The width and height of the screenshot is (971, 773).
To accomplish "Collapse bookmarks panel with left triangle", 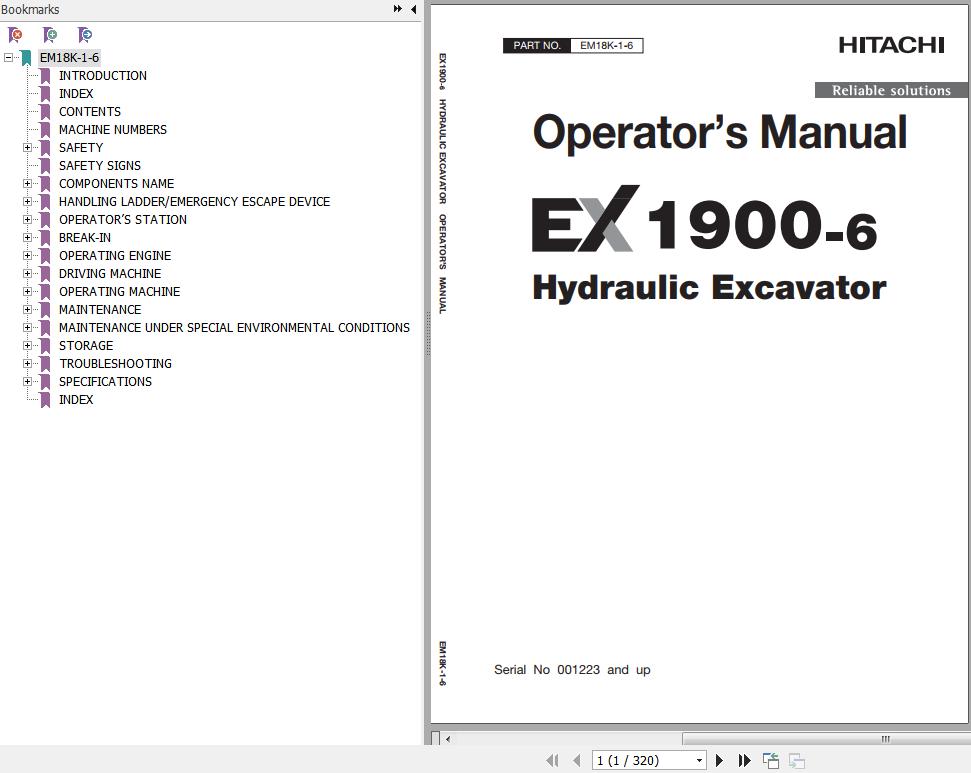I will coord(413,9).
